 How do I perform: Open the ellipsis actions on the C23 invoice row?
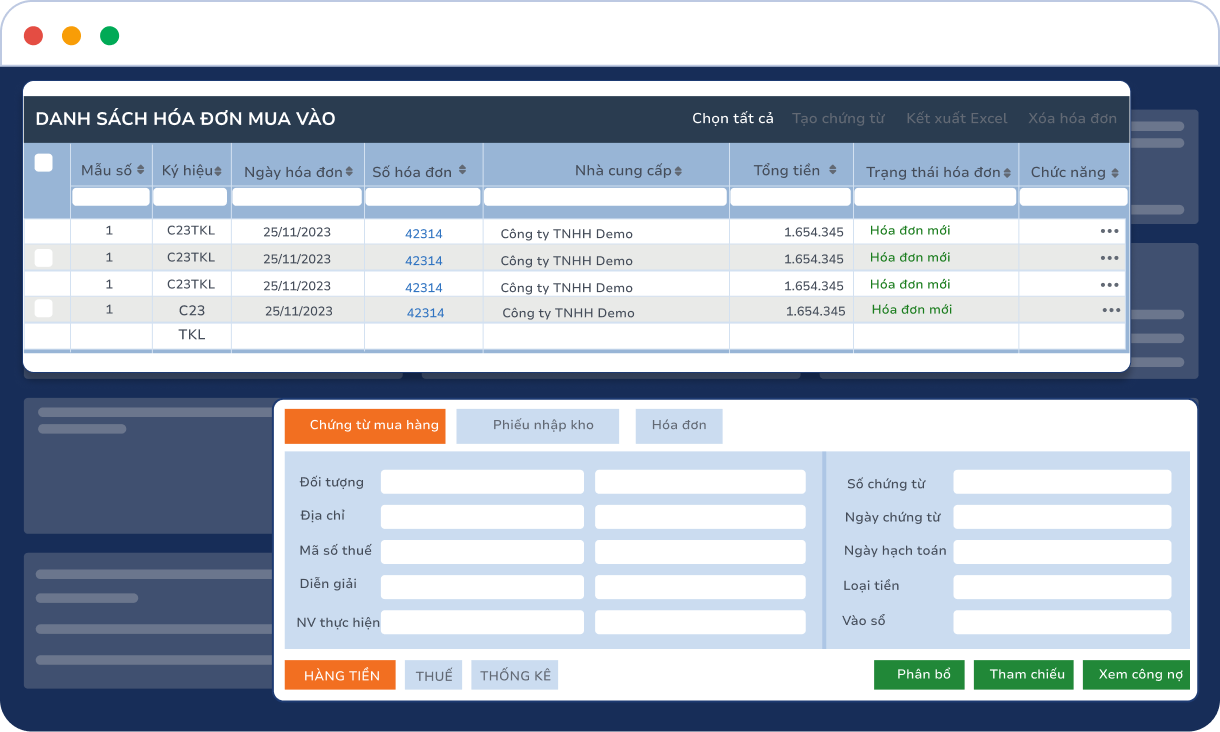tap(1110, 310)
